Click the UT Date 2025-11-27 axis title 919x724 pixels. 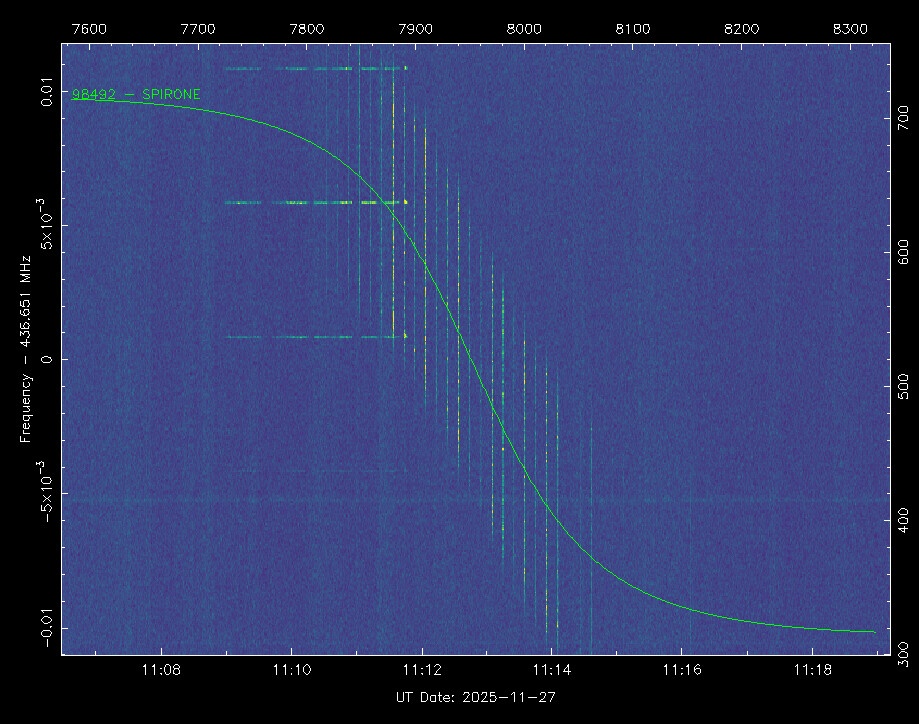click(x=476, y=696)
